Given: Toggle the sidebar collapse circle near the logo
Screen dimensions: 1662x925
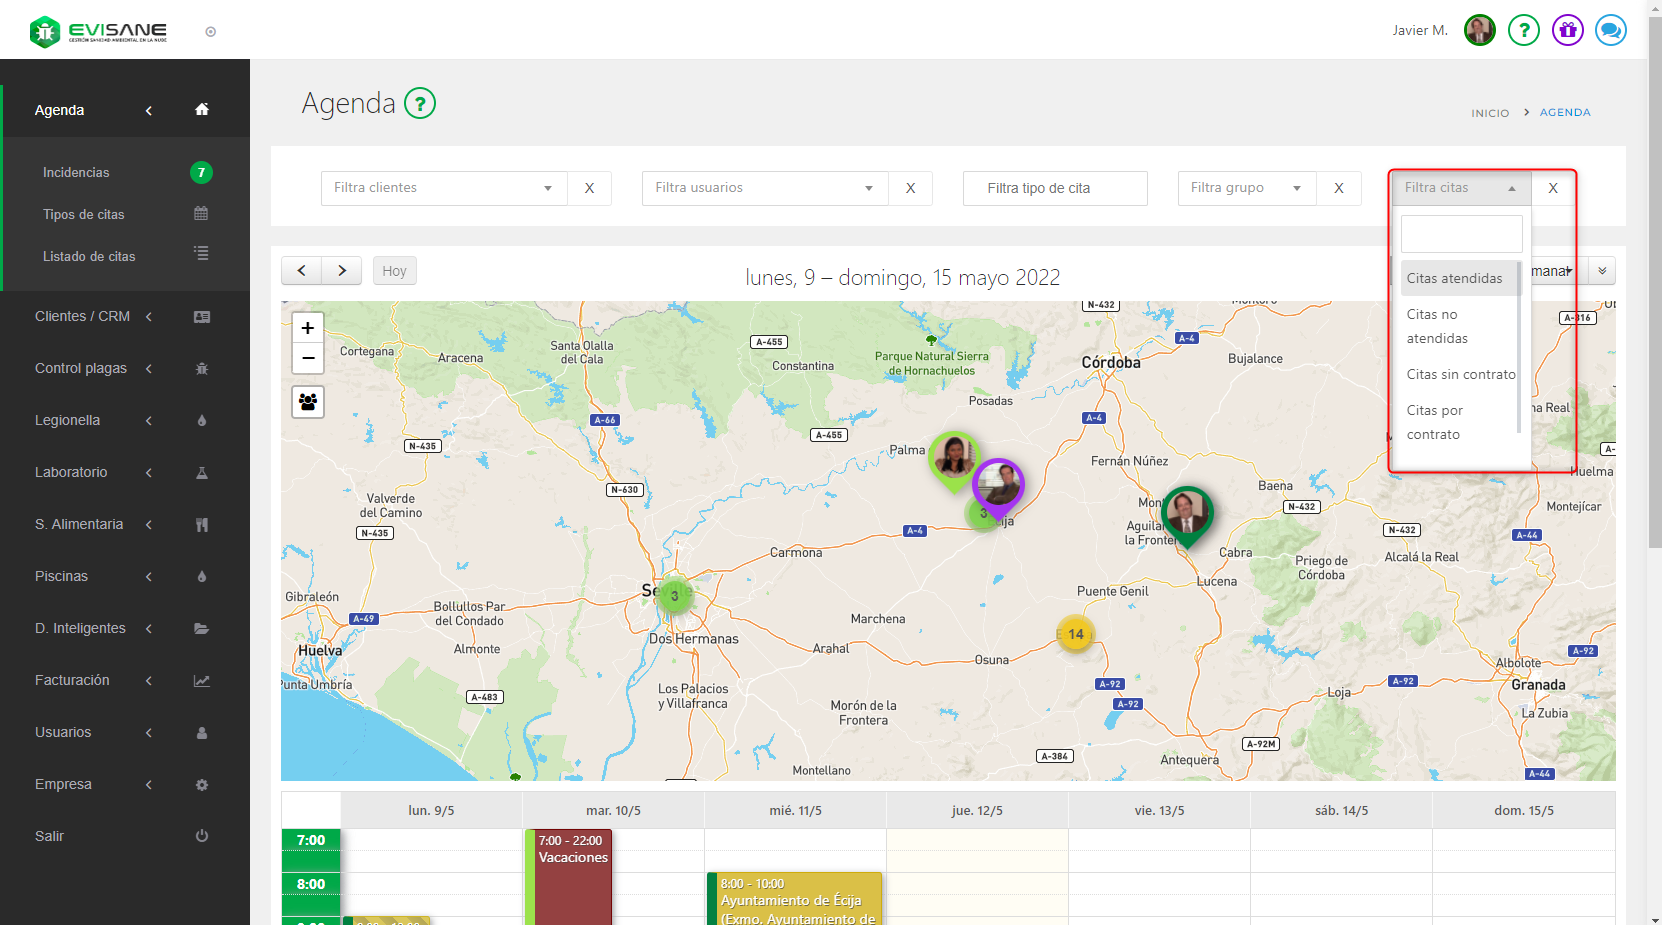Looking at the screenshot, I should coord(211,32).
